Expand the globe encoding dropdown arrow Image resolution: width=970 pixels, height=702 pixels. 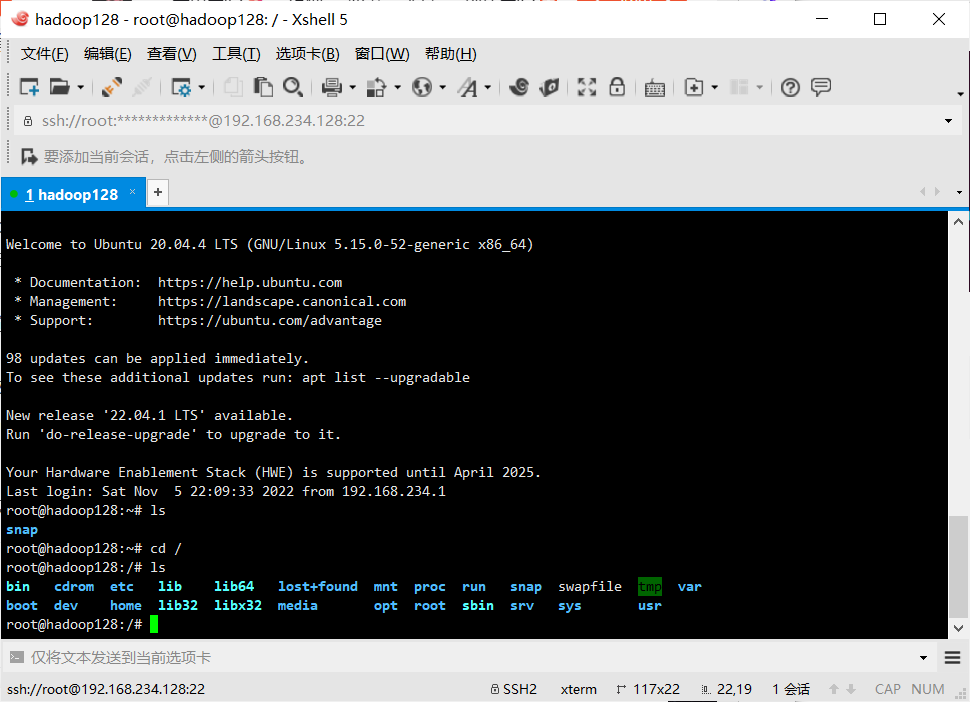point(443,88)
